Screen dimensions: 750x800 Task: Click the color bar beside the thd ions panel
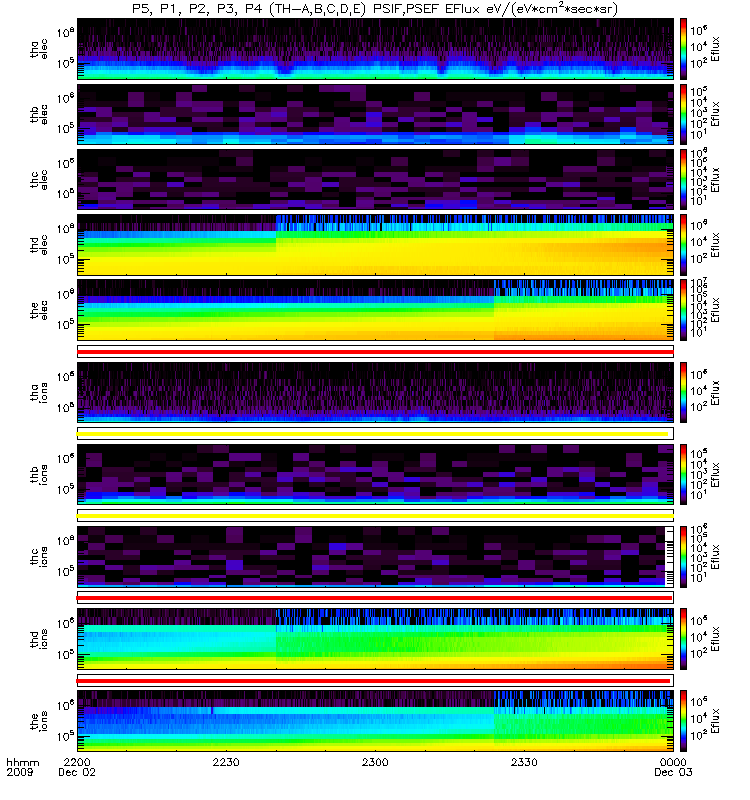[x=683, y=639]
